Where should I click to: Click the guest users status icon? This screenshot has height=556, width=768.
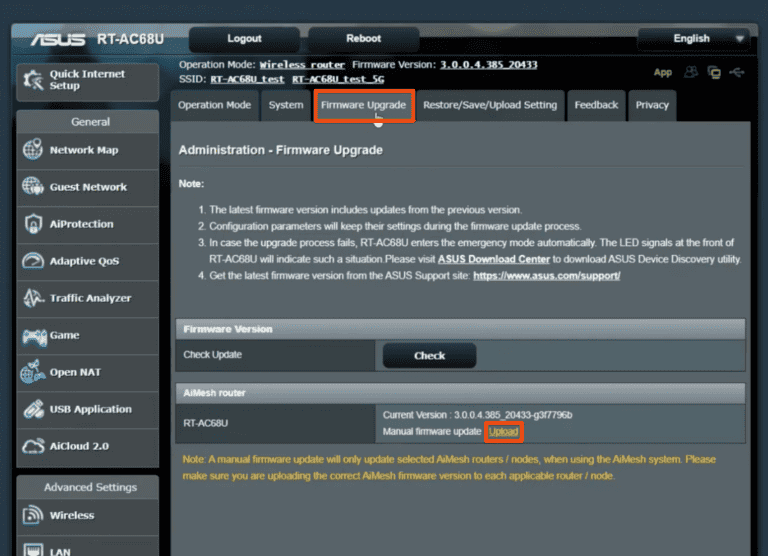coord(691,72)
